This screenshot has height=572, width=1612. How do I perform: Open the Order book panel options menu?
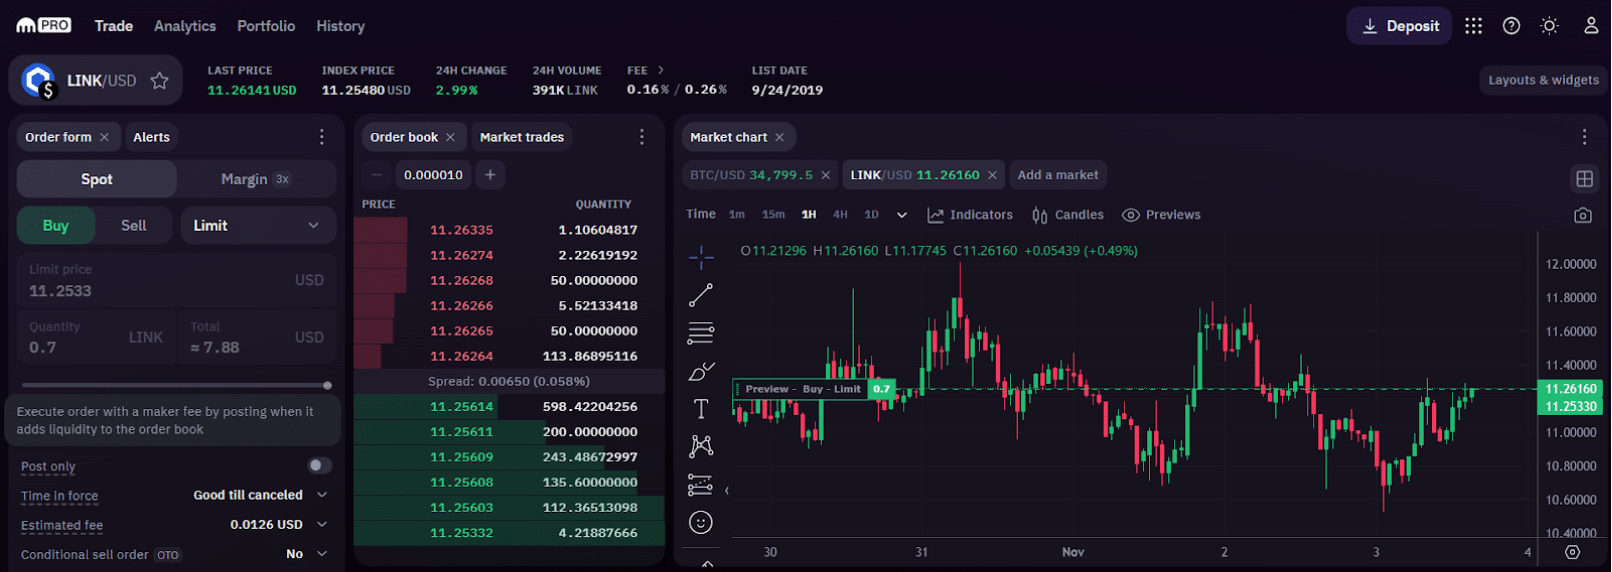click(641, 137)
